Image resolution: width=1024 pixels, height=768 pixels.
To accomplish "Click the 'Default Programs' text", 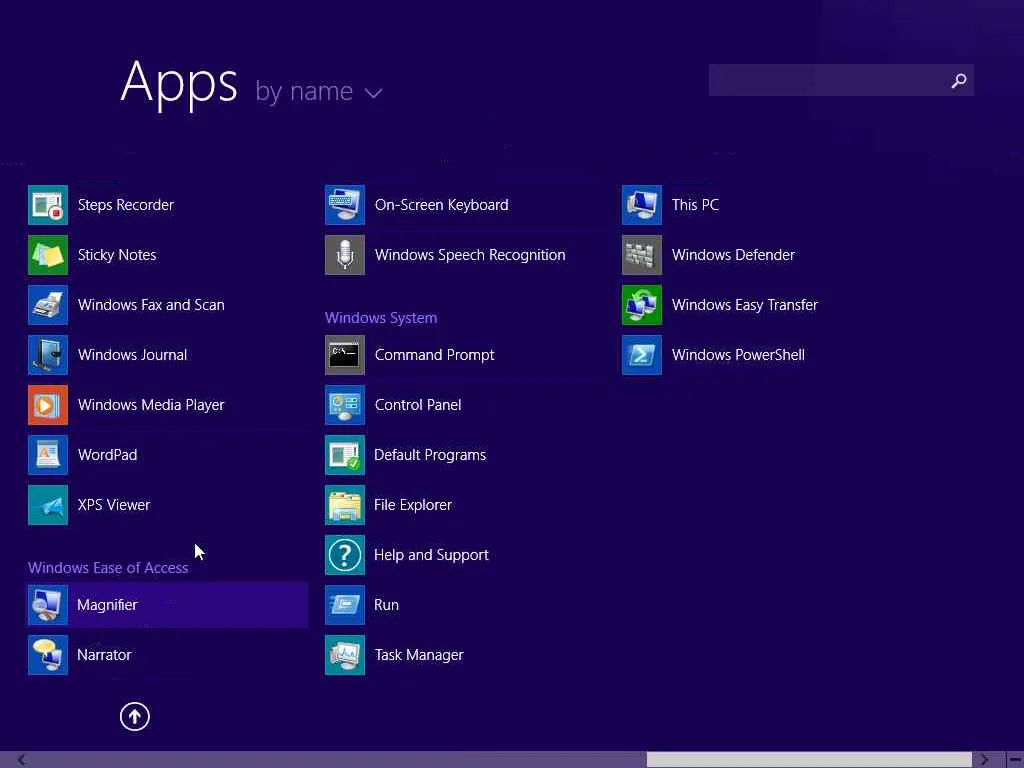I will (430, 455).
